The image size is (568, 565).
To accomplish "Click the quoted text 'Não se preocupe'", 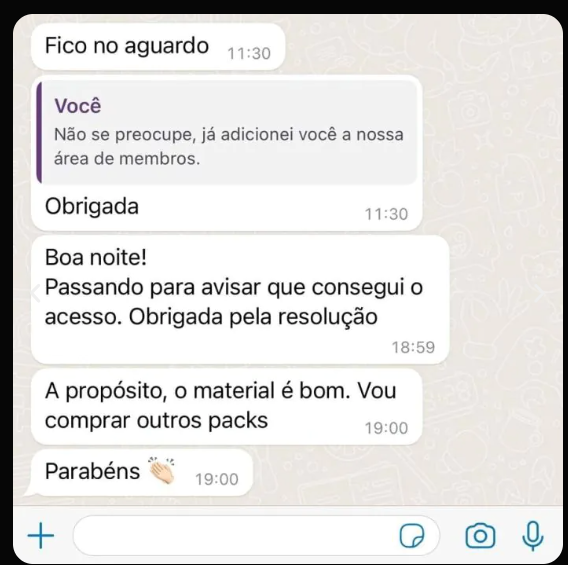I will (125, 135).
